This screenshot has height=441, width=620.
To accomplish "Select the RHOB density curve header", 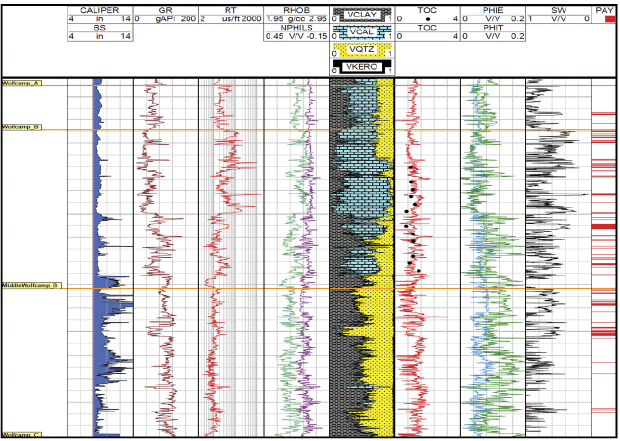I will click(297, 8).
